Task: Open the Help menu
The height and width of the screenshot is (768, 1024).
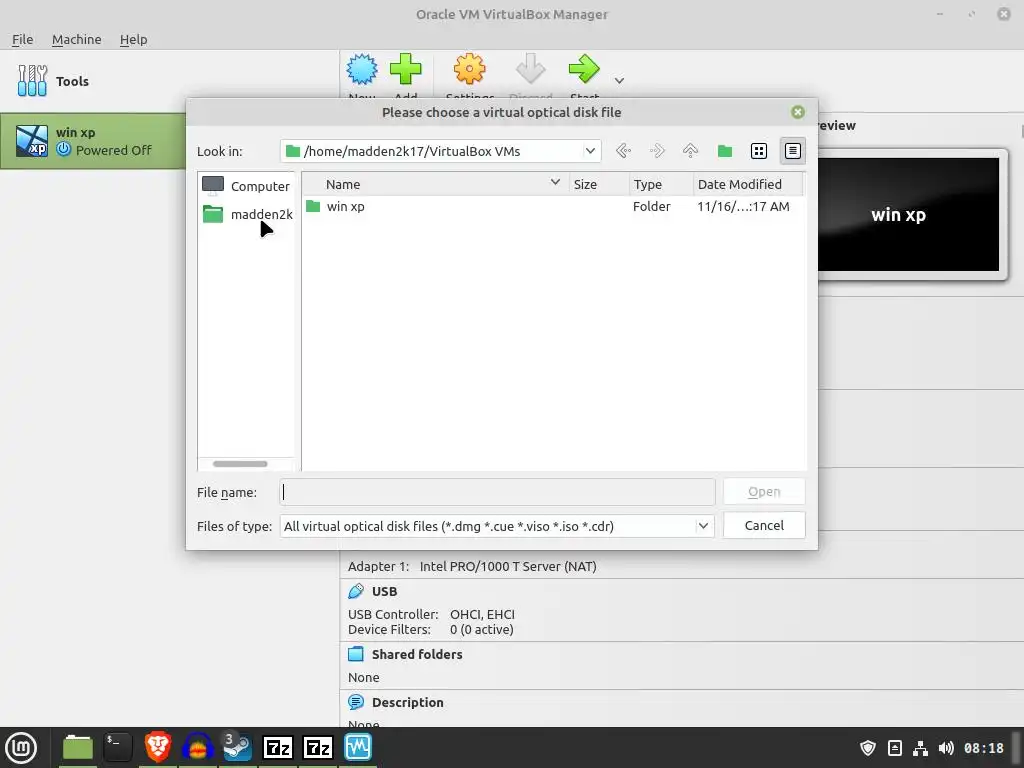Action: pos(133,39)
